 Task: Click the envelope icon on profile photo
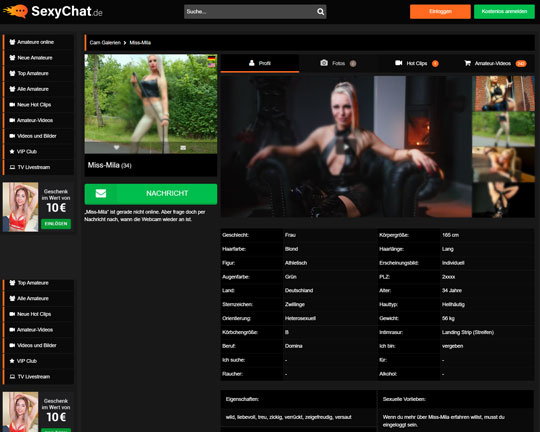click(x=183, y=148)
